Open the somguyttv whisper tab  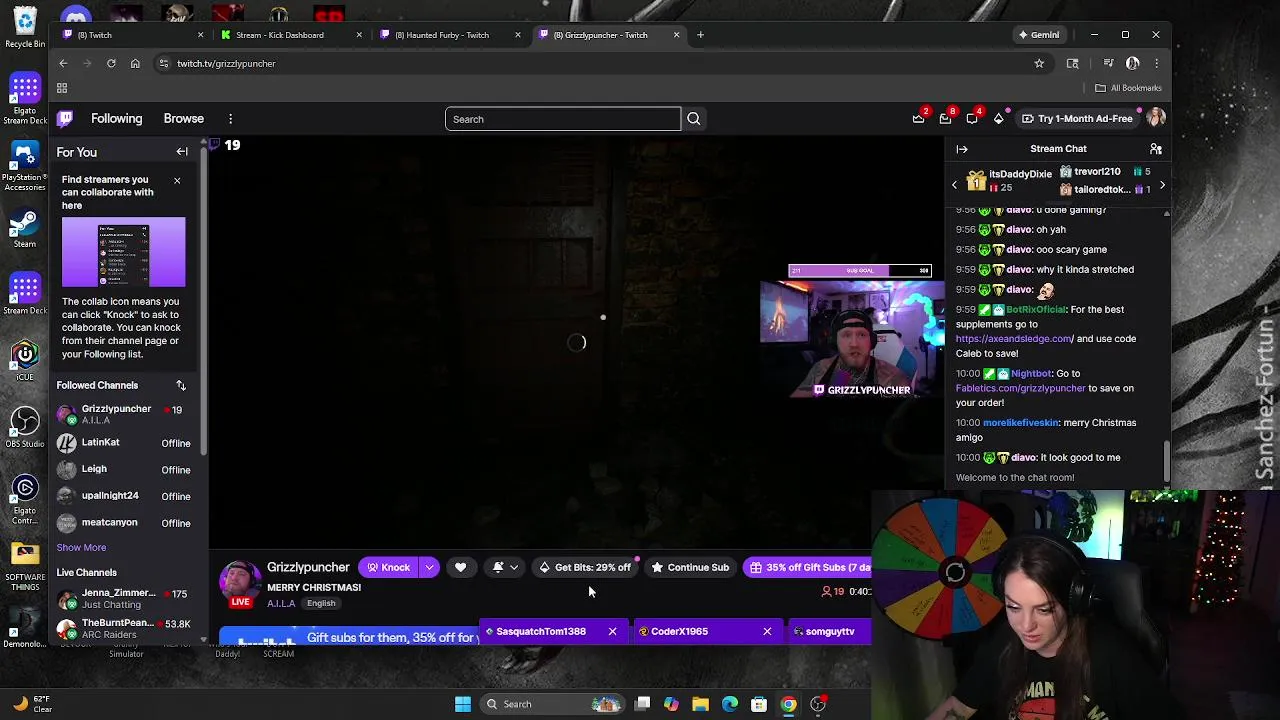coord(829,631)
